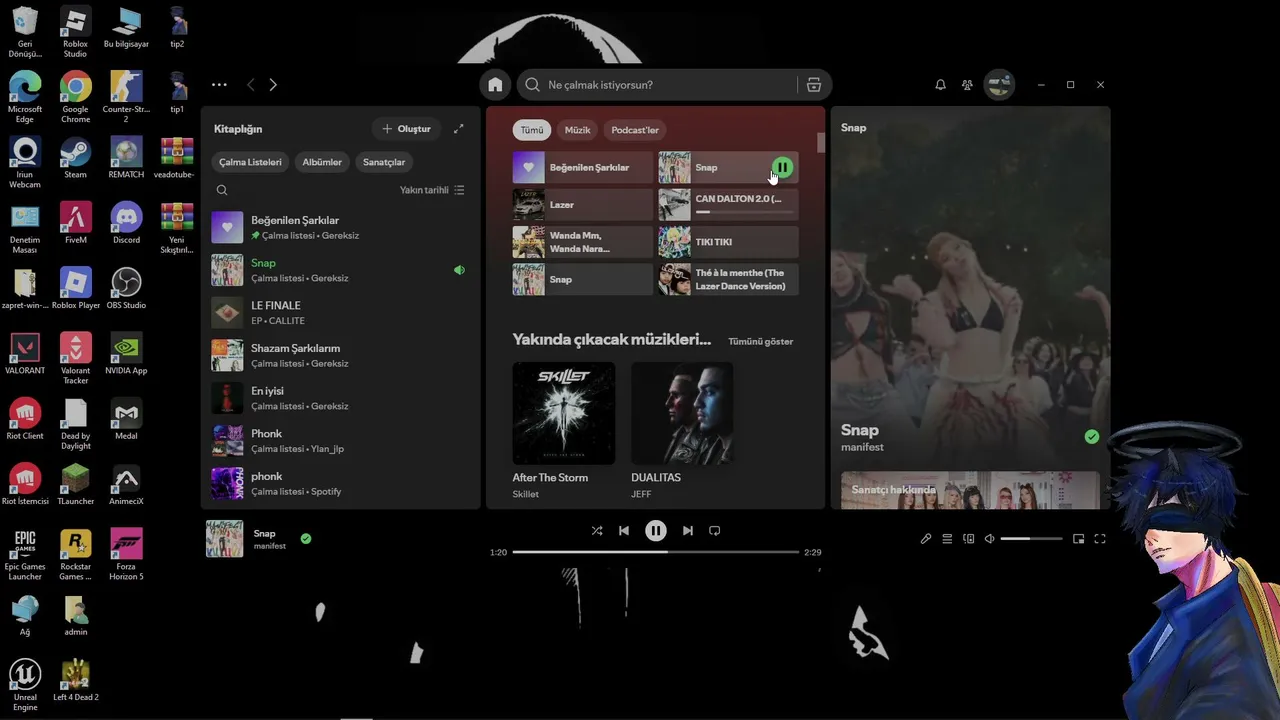Image resolution: width=1280 pixels, height=720 pixels.
Task: Mute the volume speaker icon
Action: click(x=990, y=539)
